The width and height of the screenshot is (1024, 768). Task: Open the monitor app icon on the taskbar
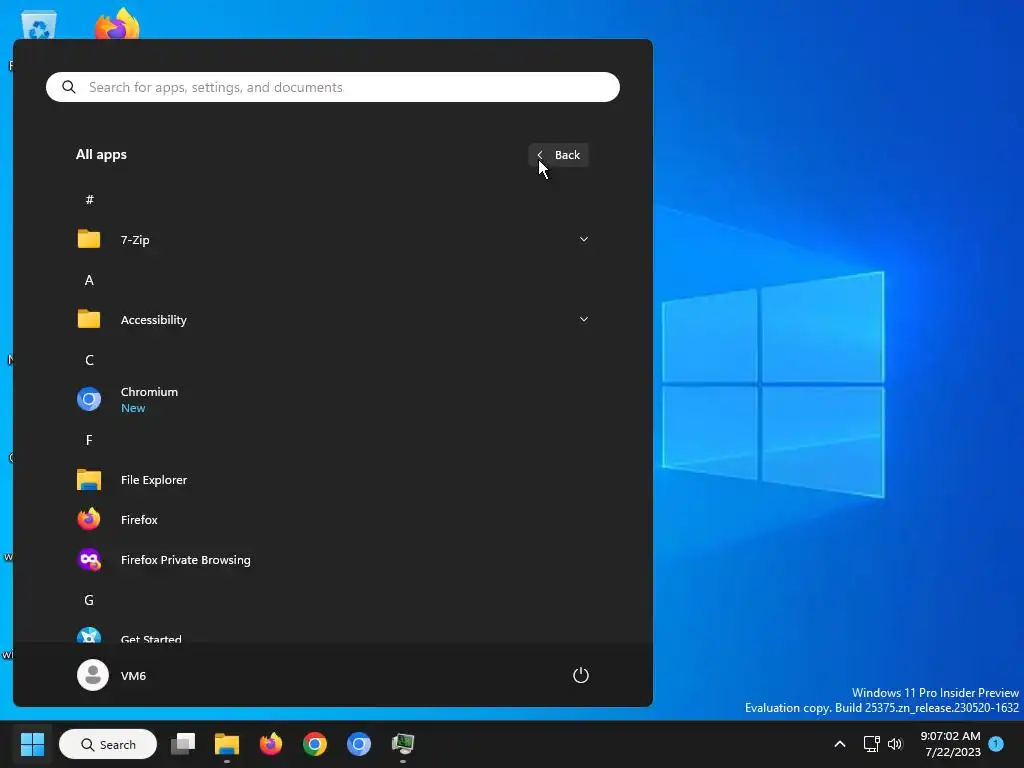point(403,744)
